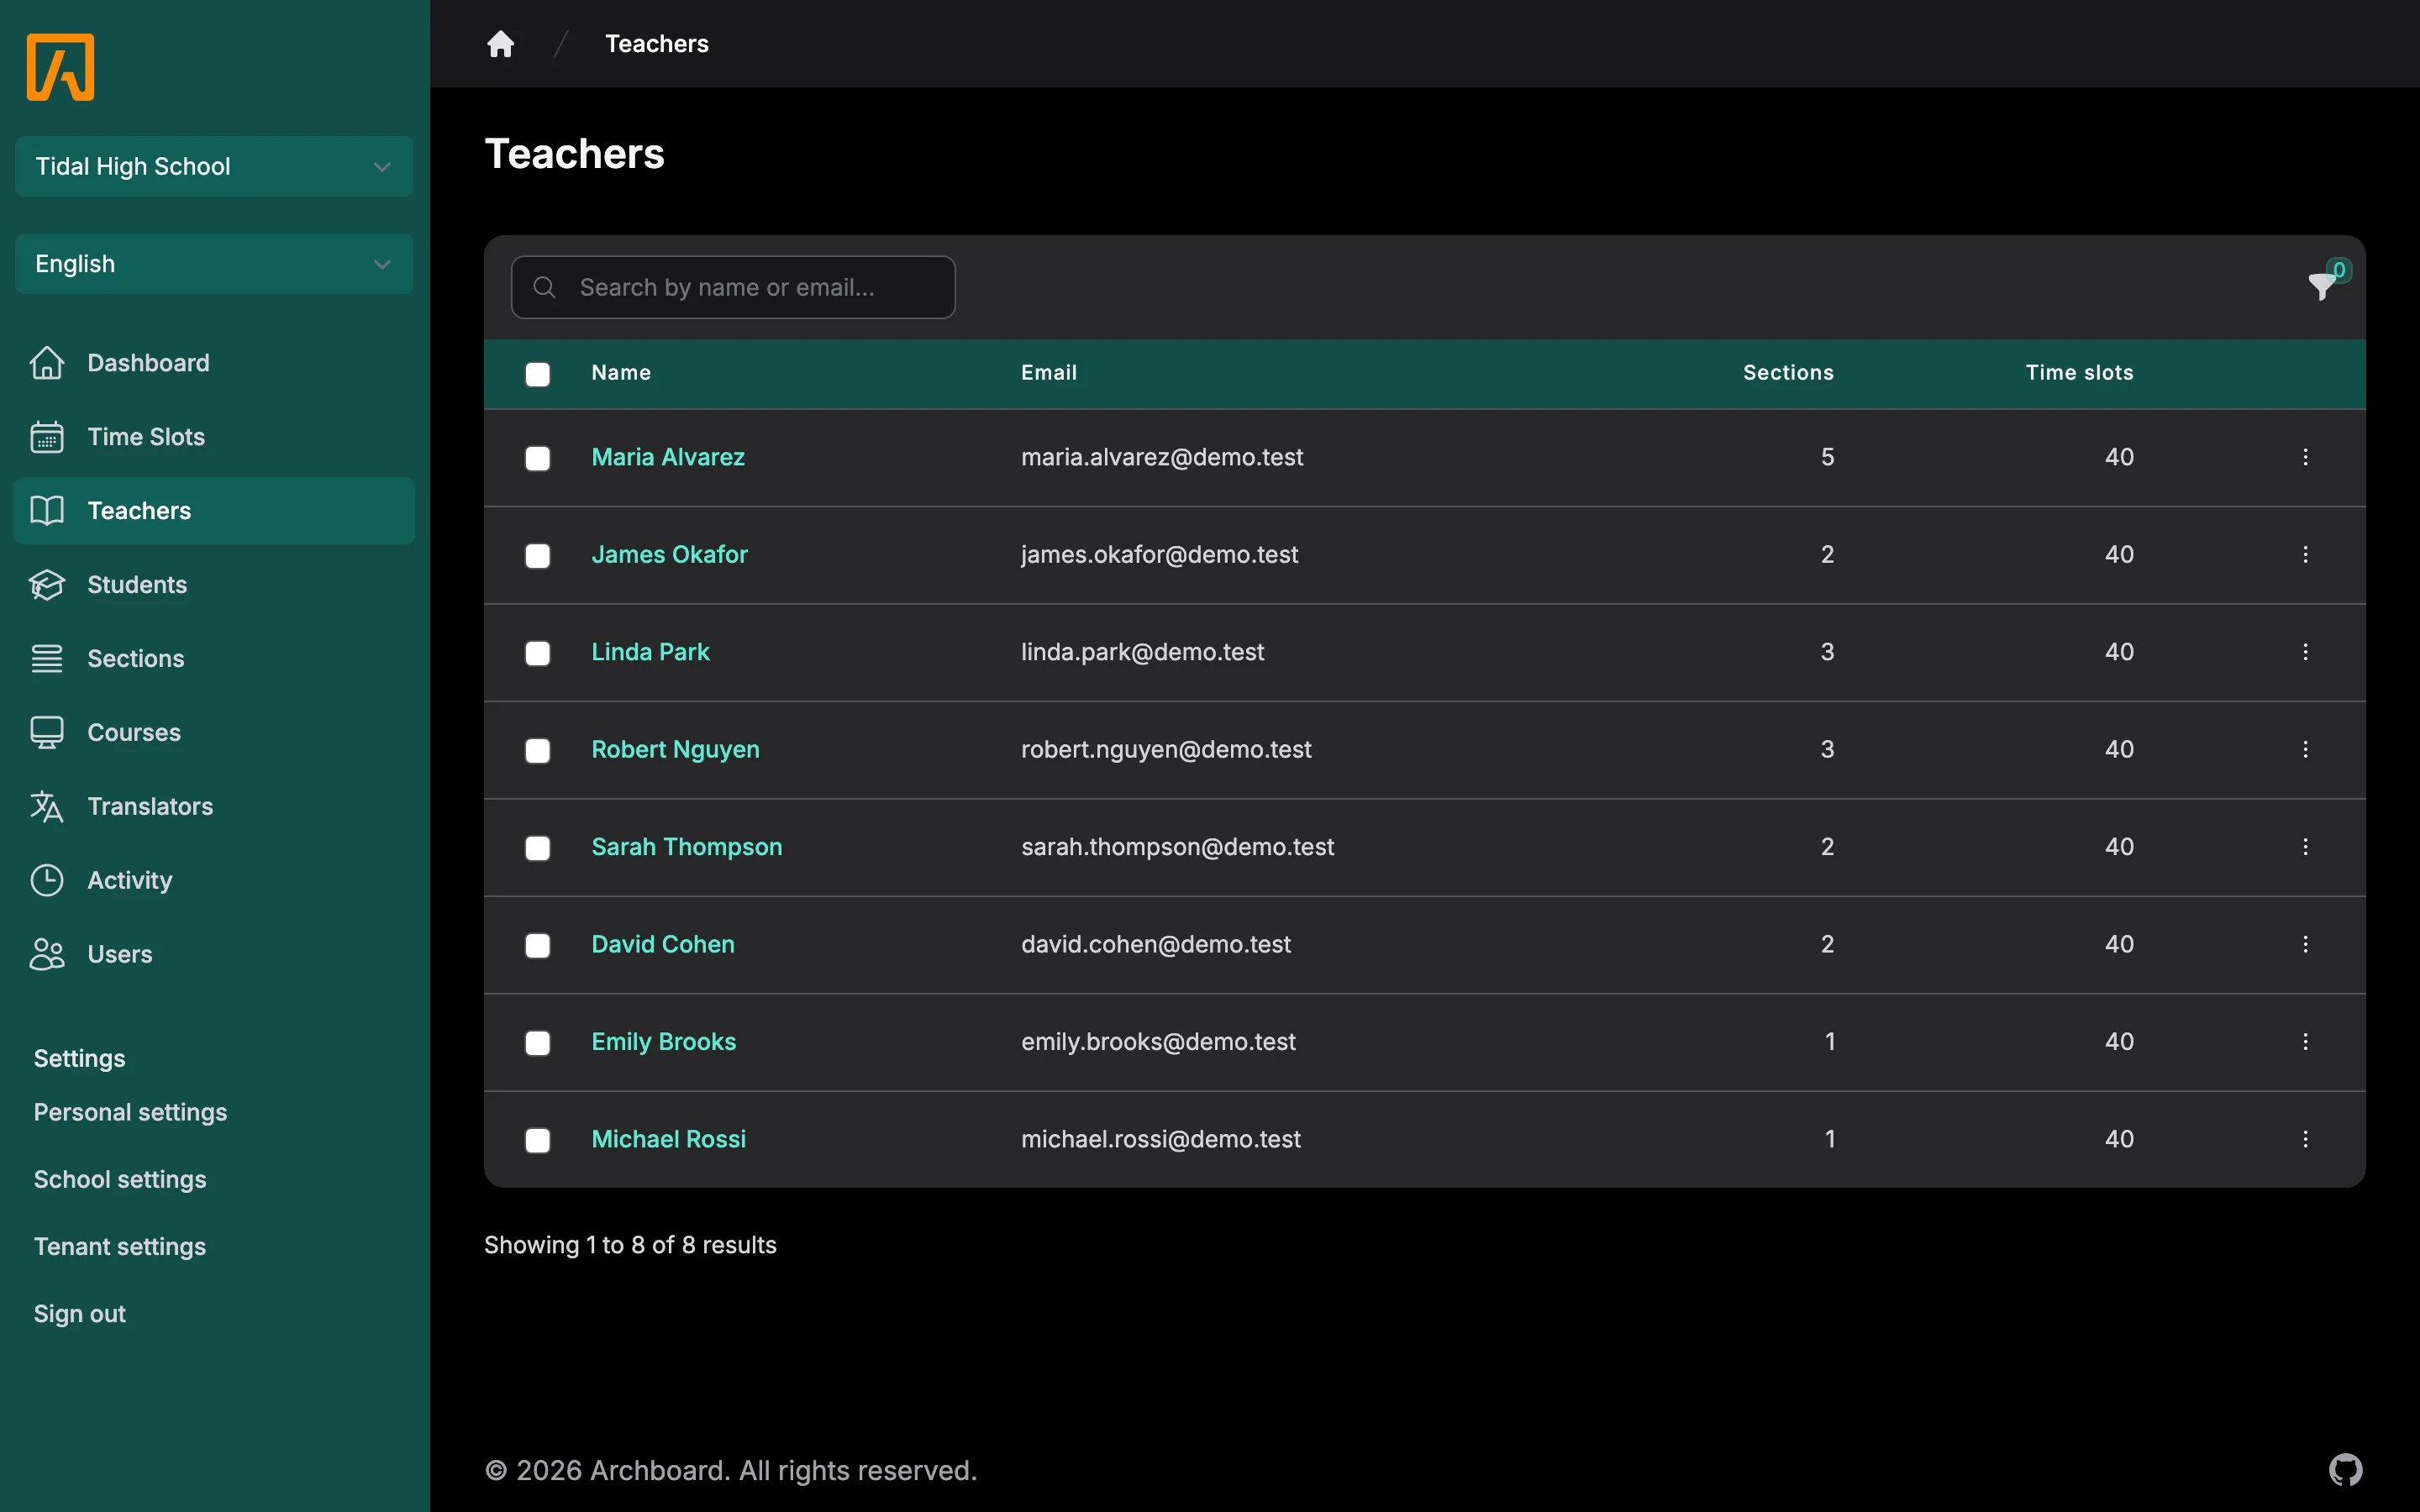Open Maria Alvarez teacher profile link
Screen dimensions: 2420x1512
[x=668, y=457]
